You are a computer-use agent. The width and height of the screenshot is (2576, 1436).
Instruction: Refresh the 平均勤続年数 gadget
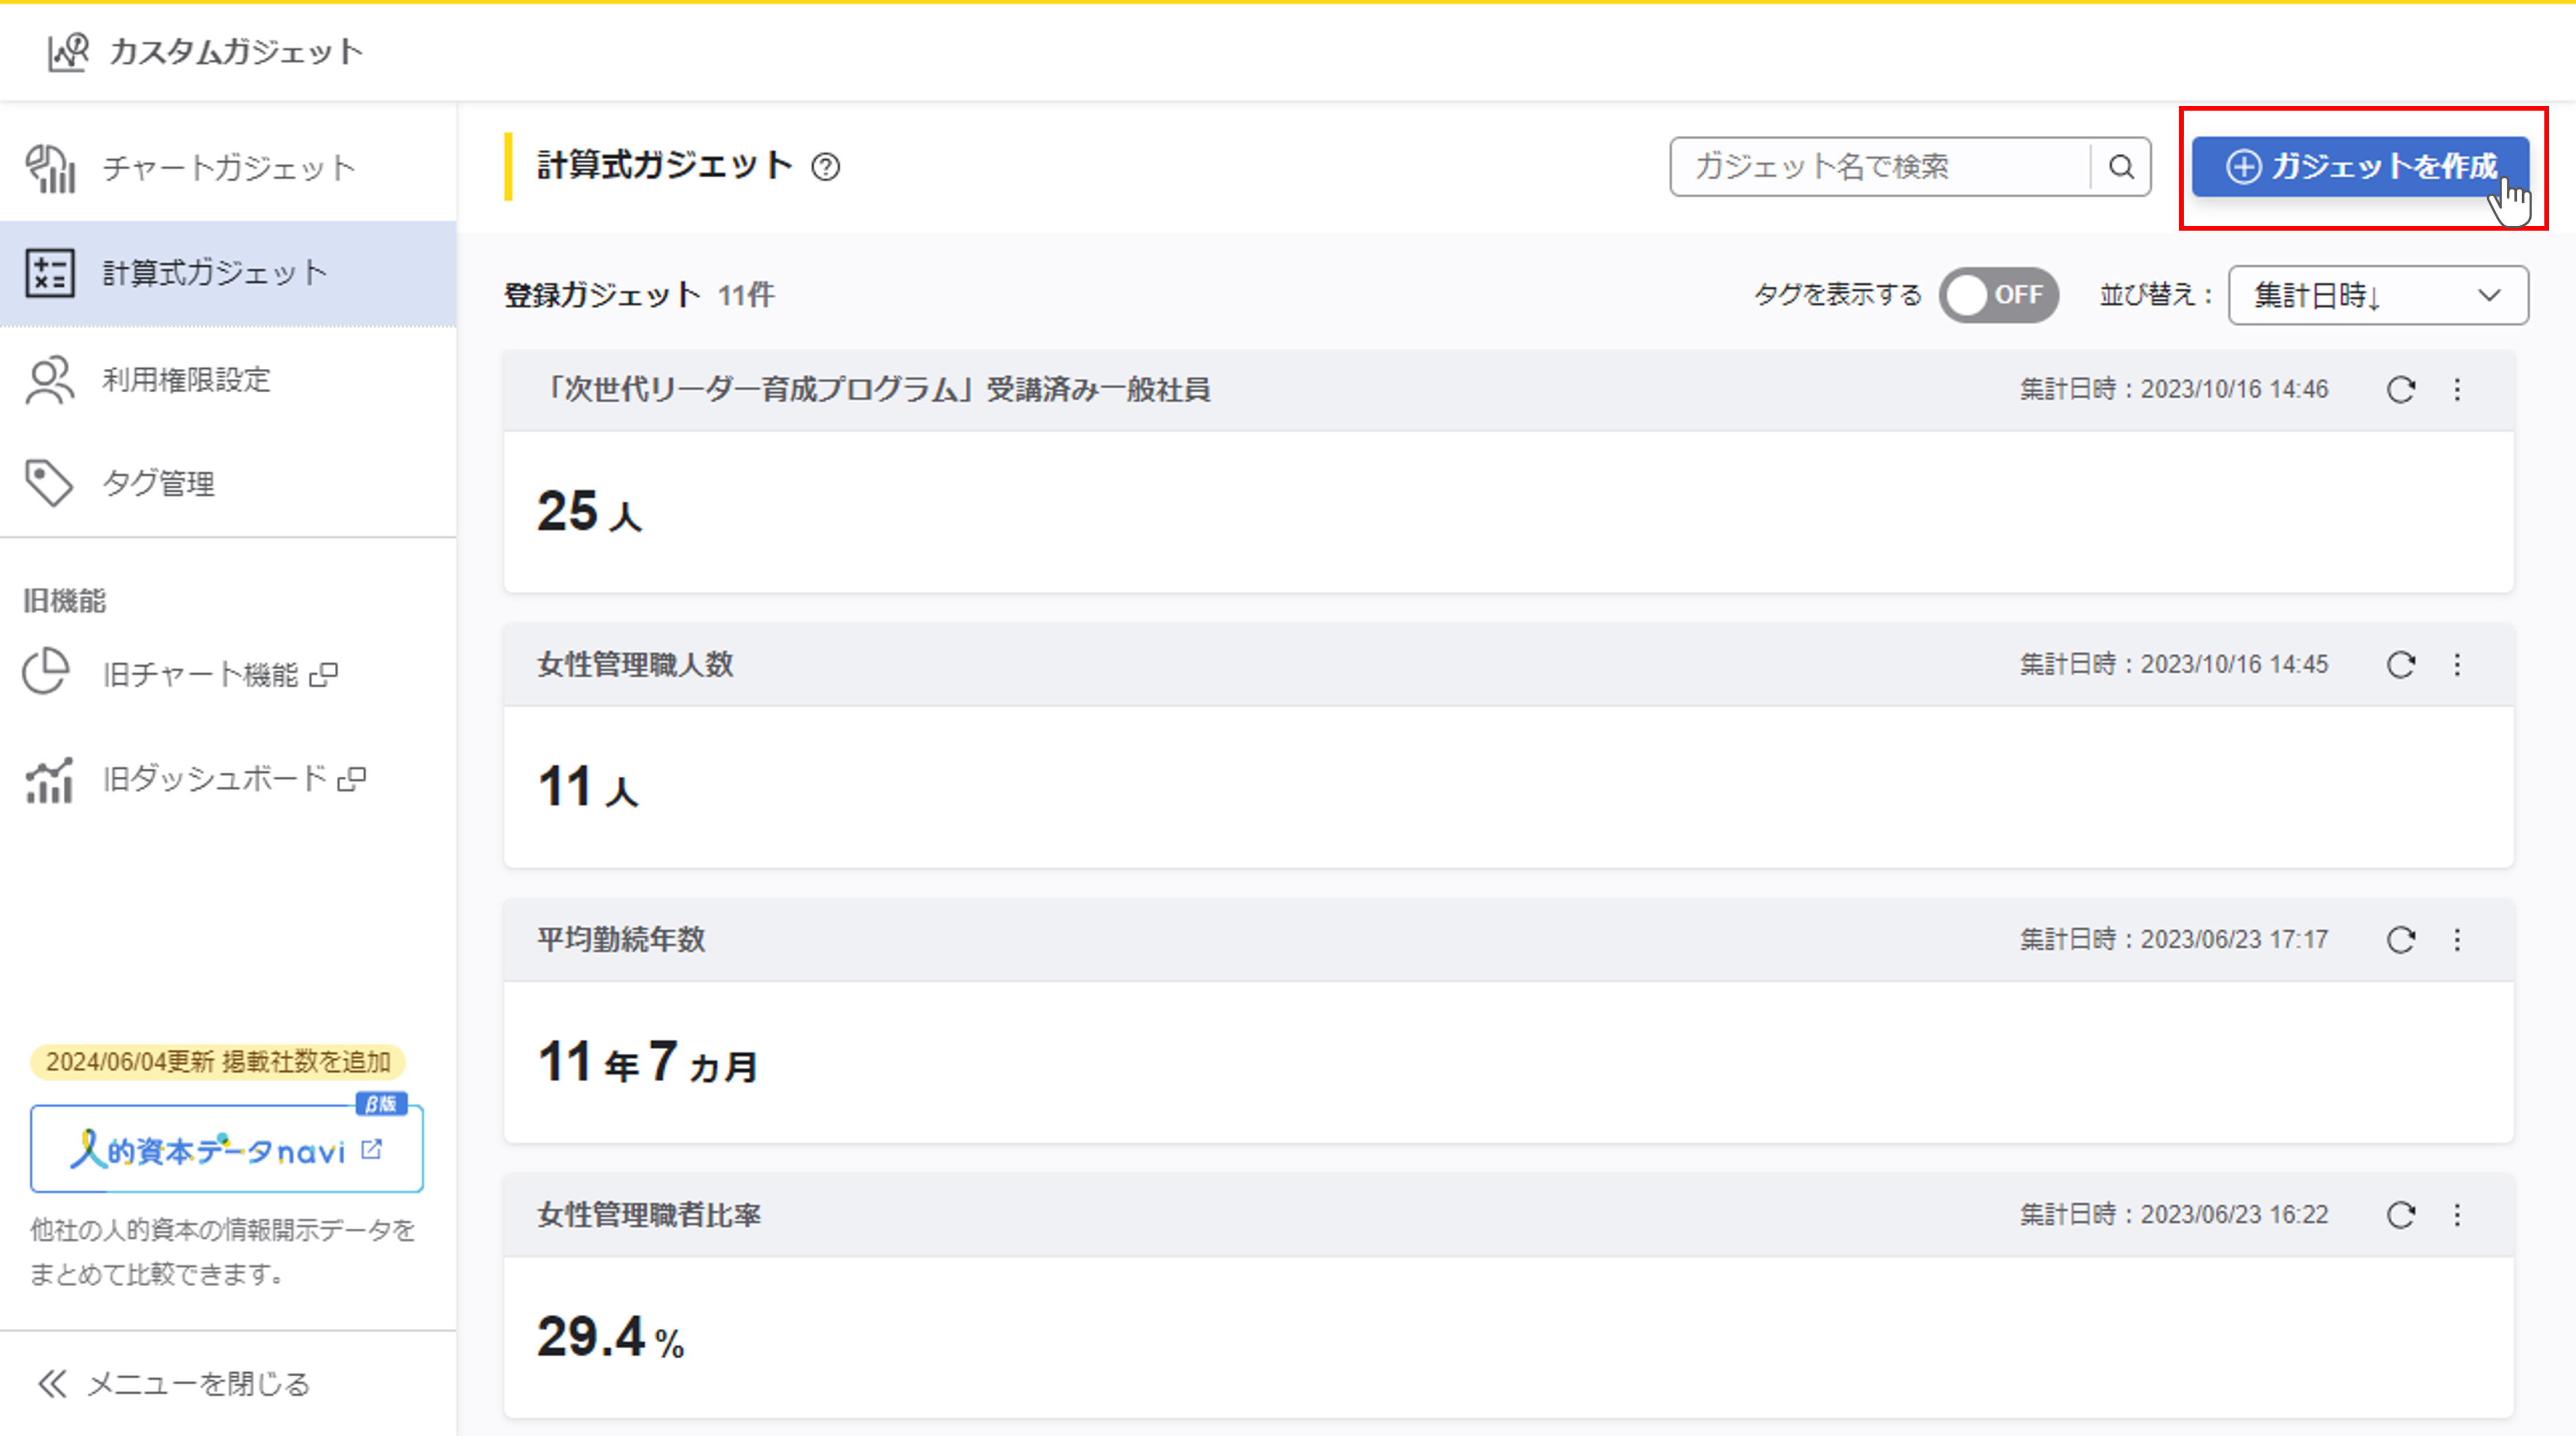pyautogui.click(x=2401, y=940)
